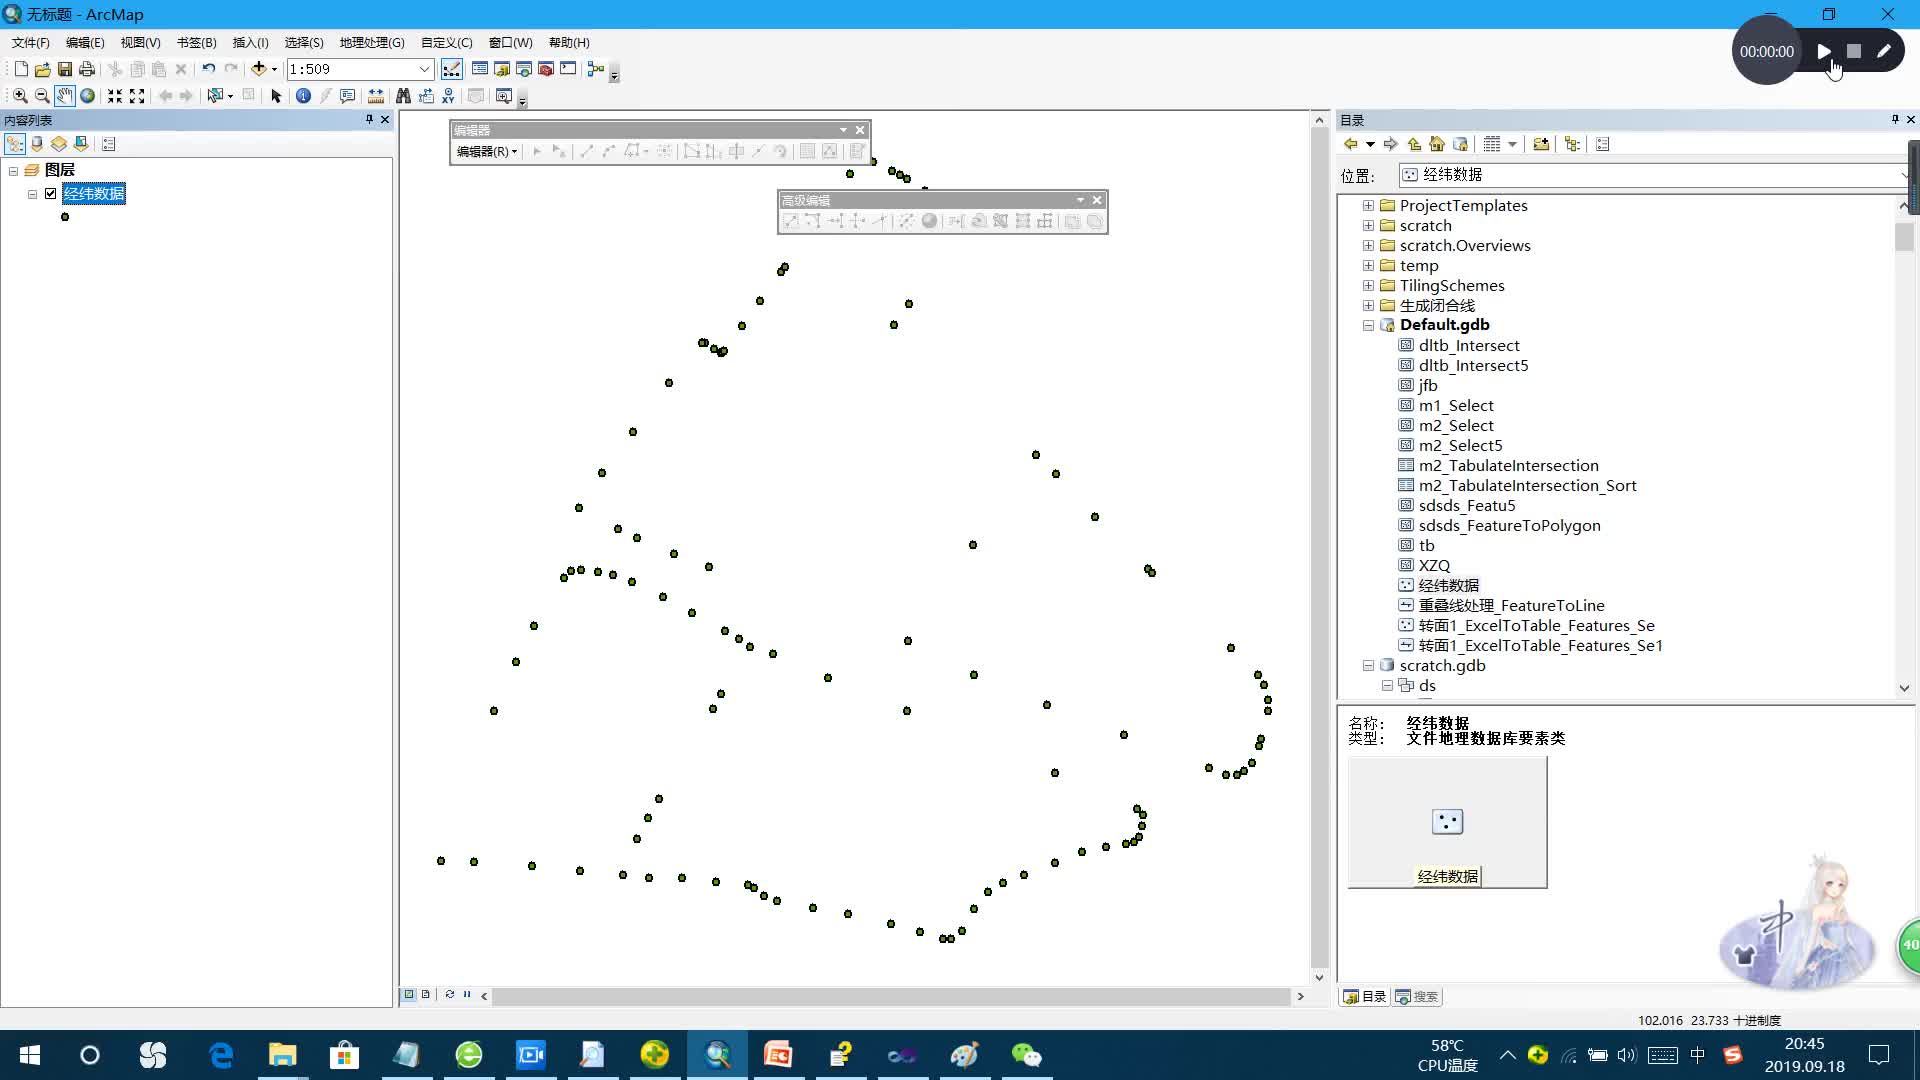1920x1080 pixels.
Task: Toggle List By Source view
Action: click(x=37, y=144)
